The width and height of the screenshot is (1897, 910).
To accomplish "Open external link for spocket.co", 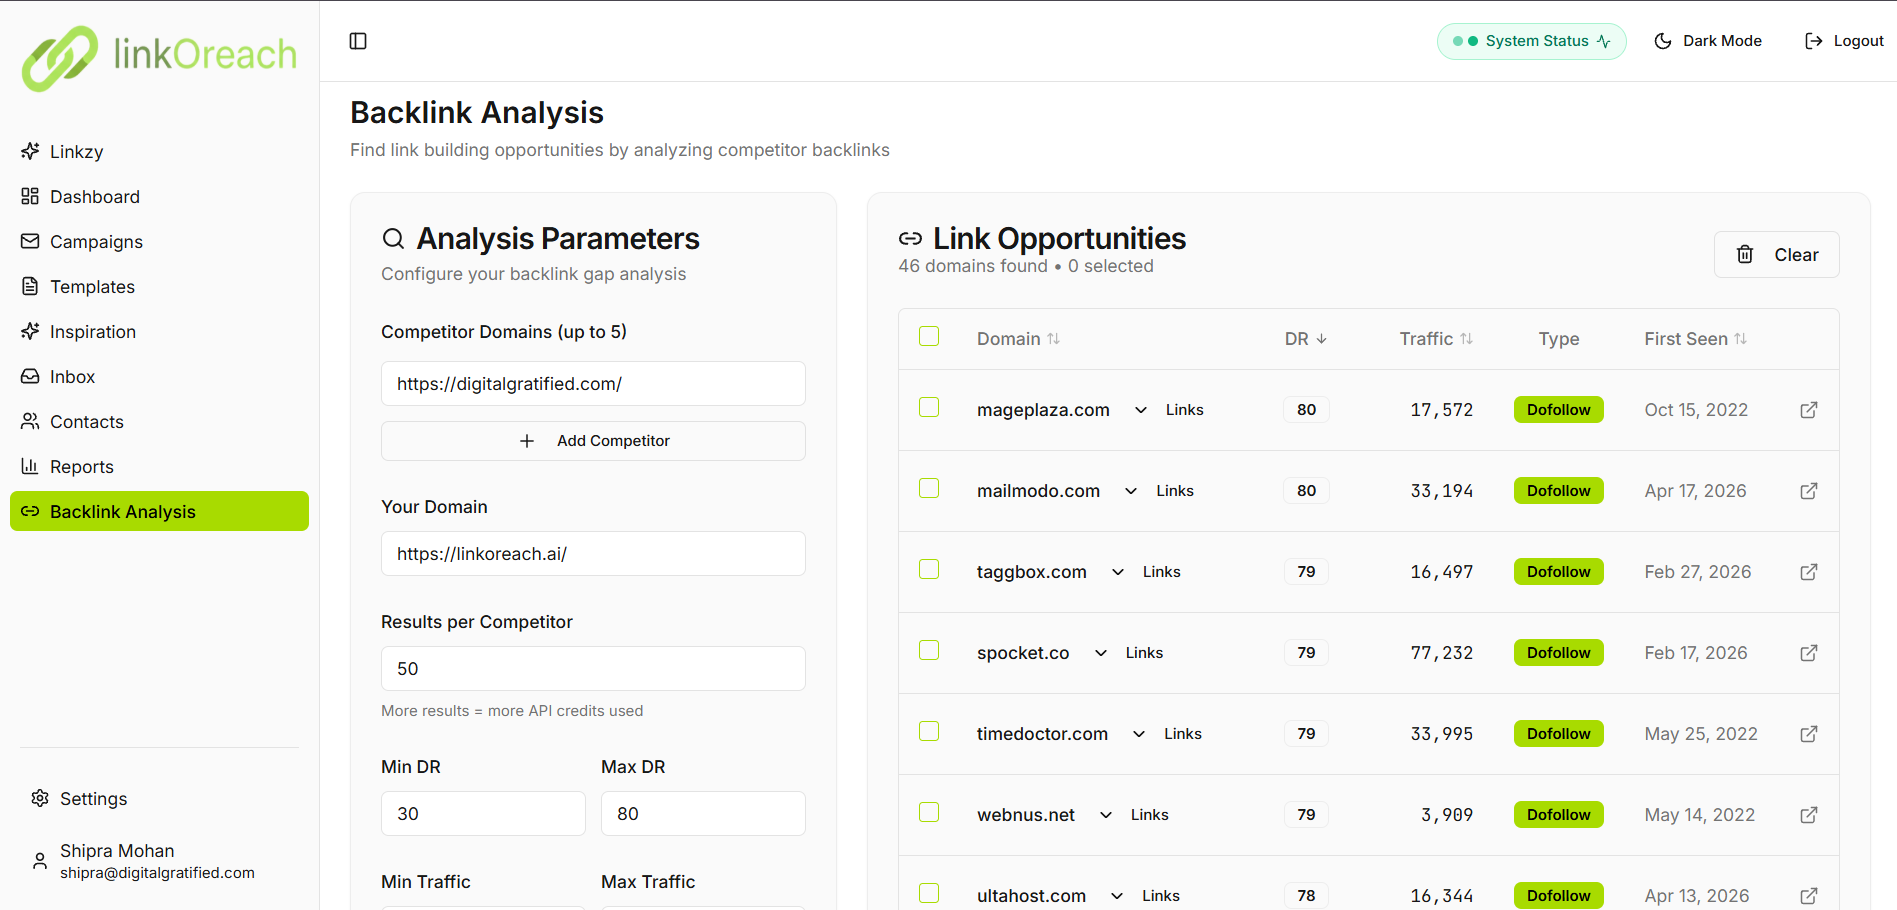I will click(x=1808, y=653).
